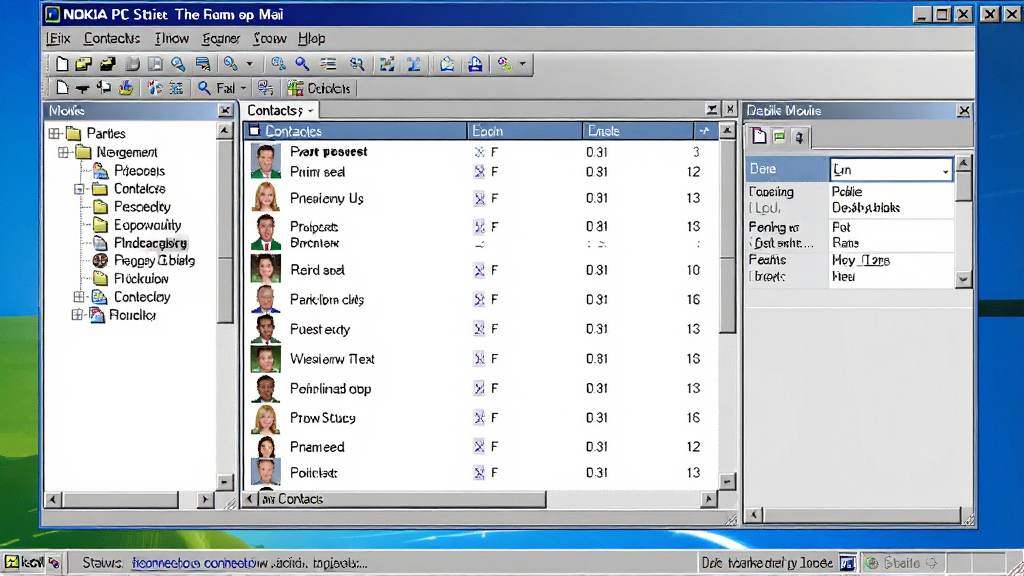The height and width of the screenshot is (576, 1024).
Task: Toggle the checkbox in the Contacles column header
Action: 255,131
